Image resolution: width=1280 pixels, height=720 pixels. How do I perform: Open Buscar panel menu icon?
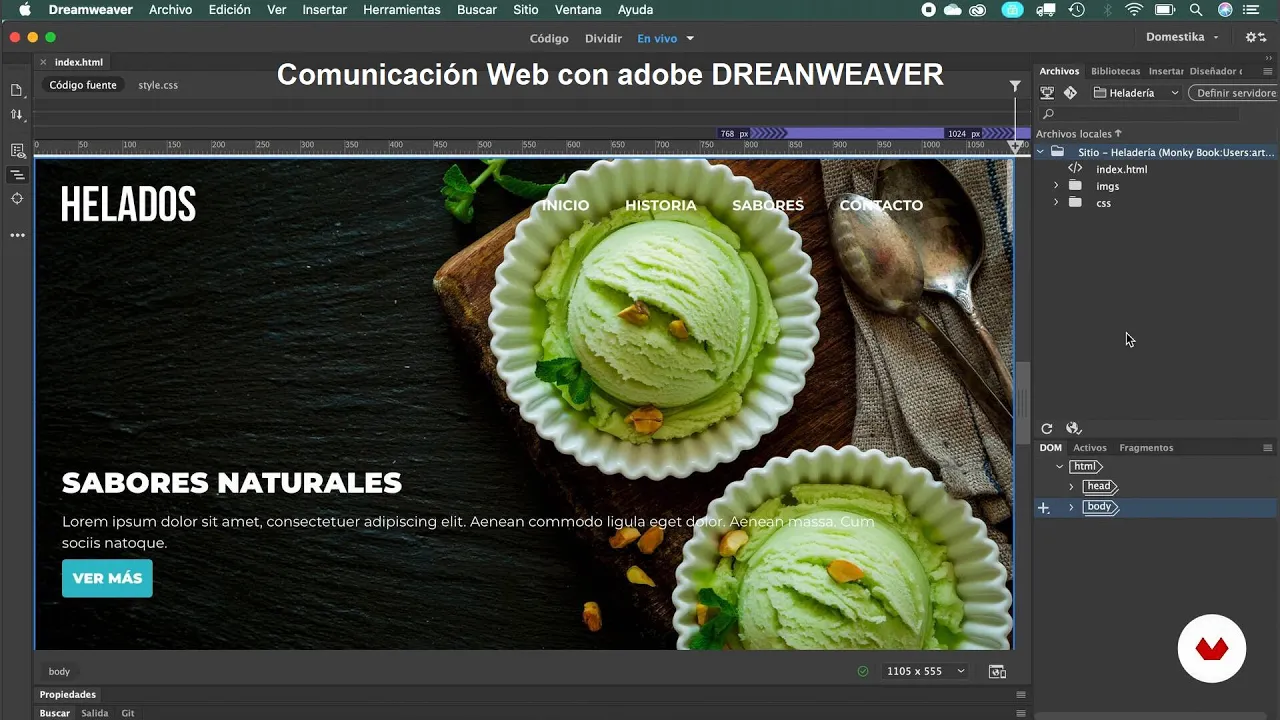point(1021,713)
